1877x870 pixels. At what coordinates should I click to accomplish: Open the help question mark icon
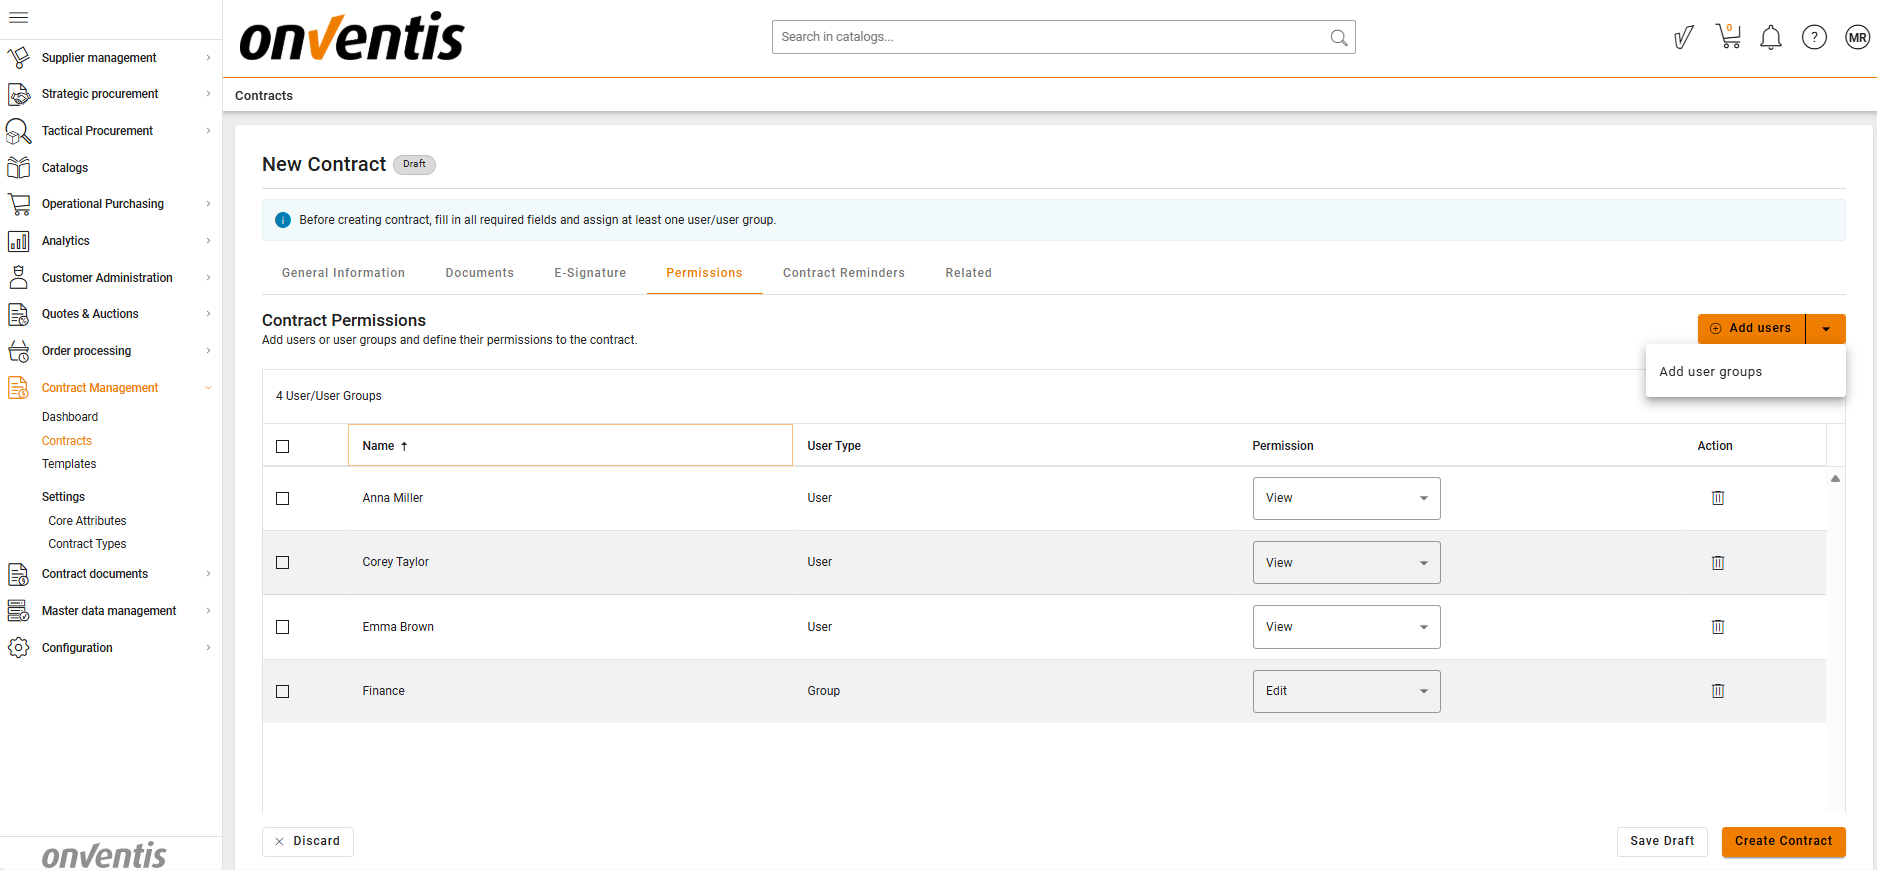coord(1814,38)
